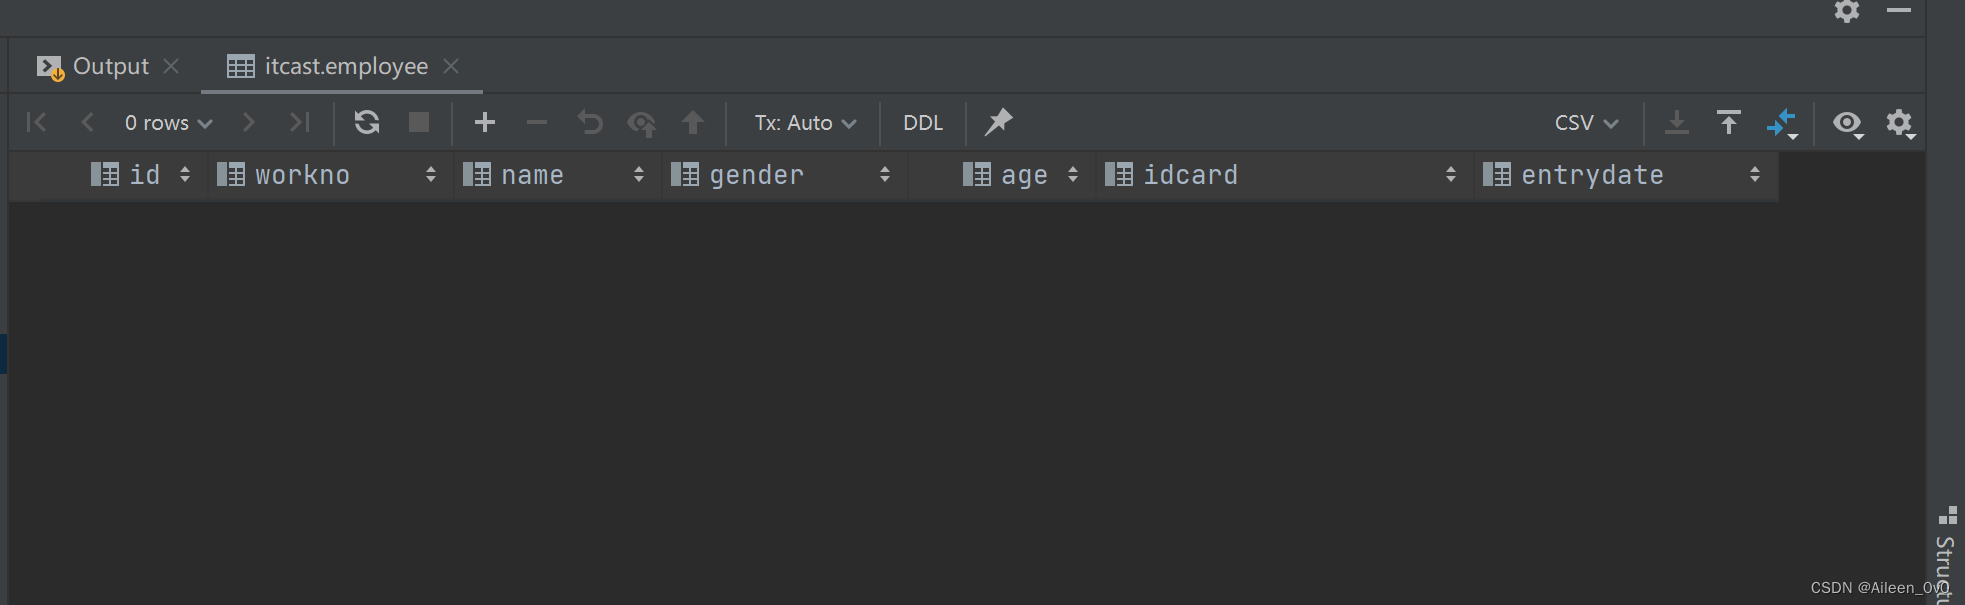The width and height of the screenshot is (1965, 605).
Task: Open the table settings gear icon
Action: coord(1899,122)
